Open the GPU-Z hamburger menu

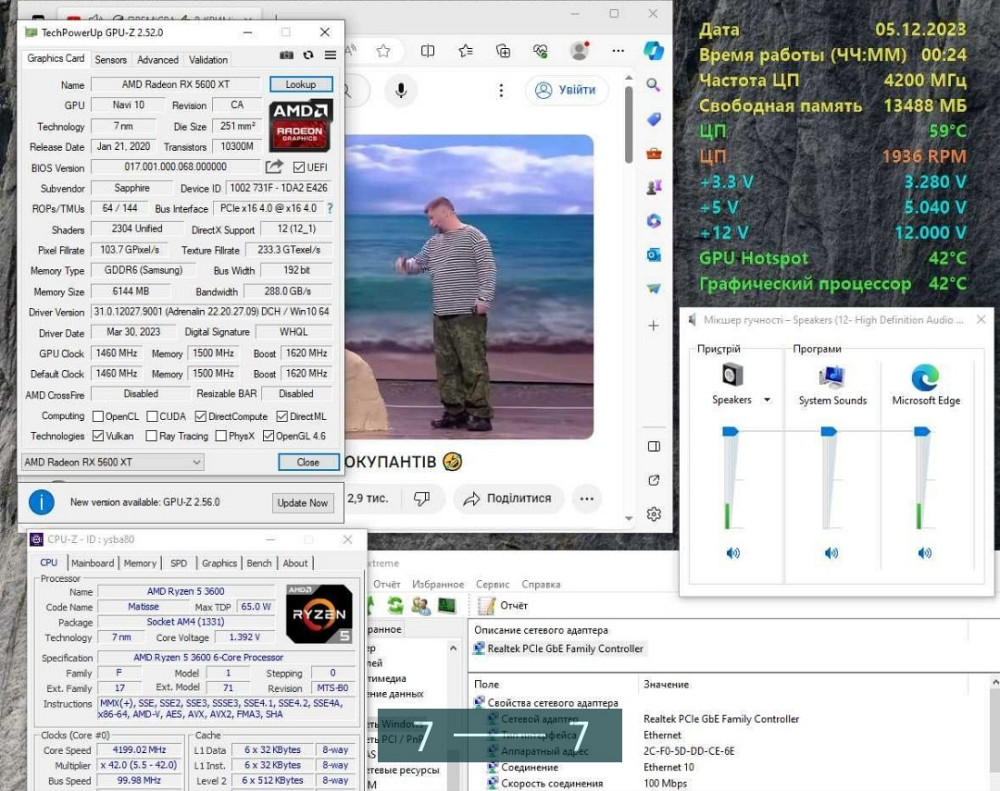329,56
